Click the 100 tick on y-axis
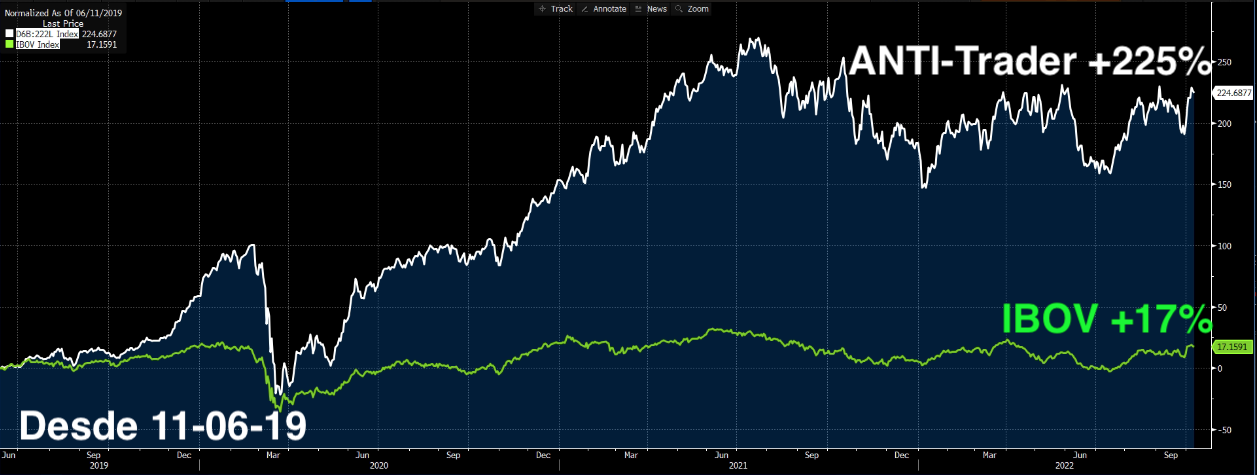 (1223, 246)
